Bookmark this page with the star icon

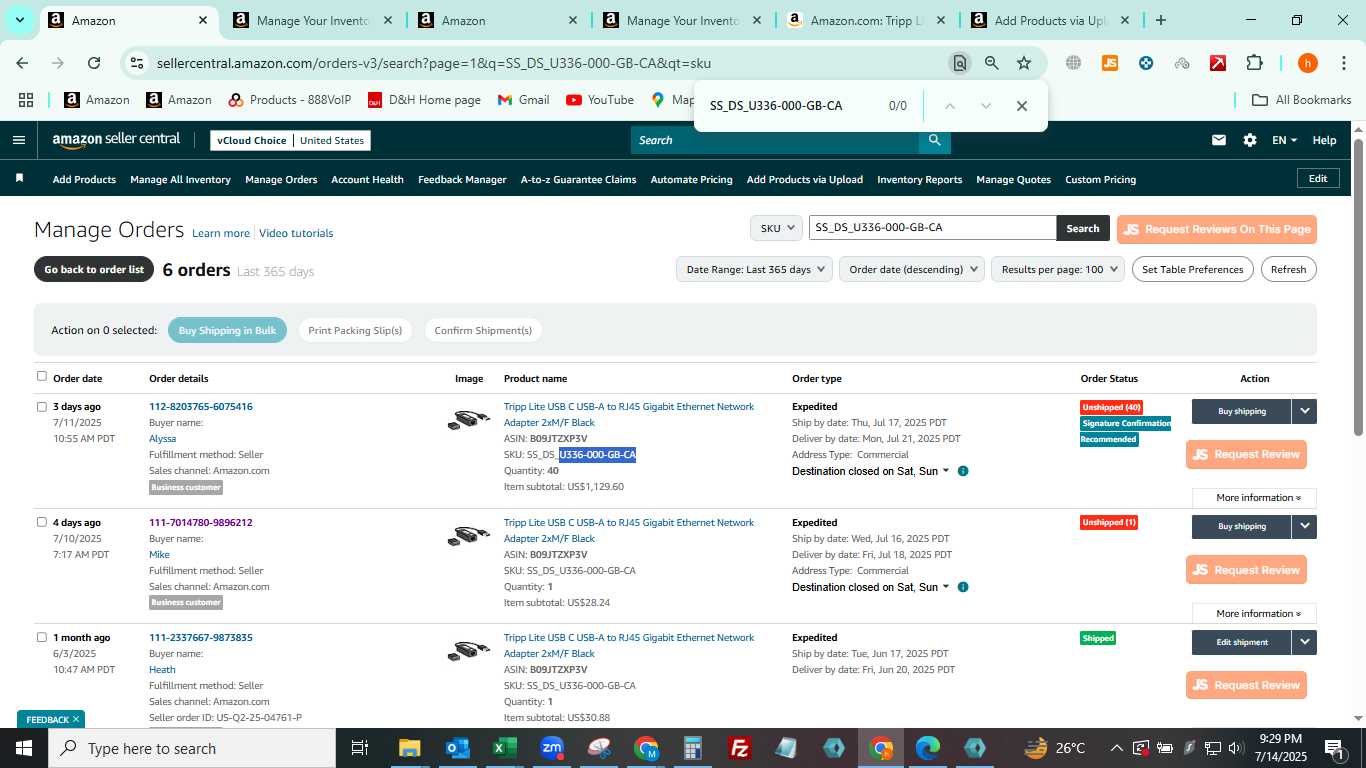1024,63
